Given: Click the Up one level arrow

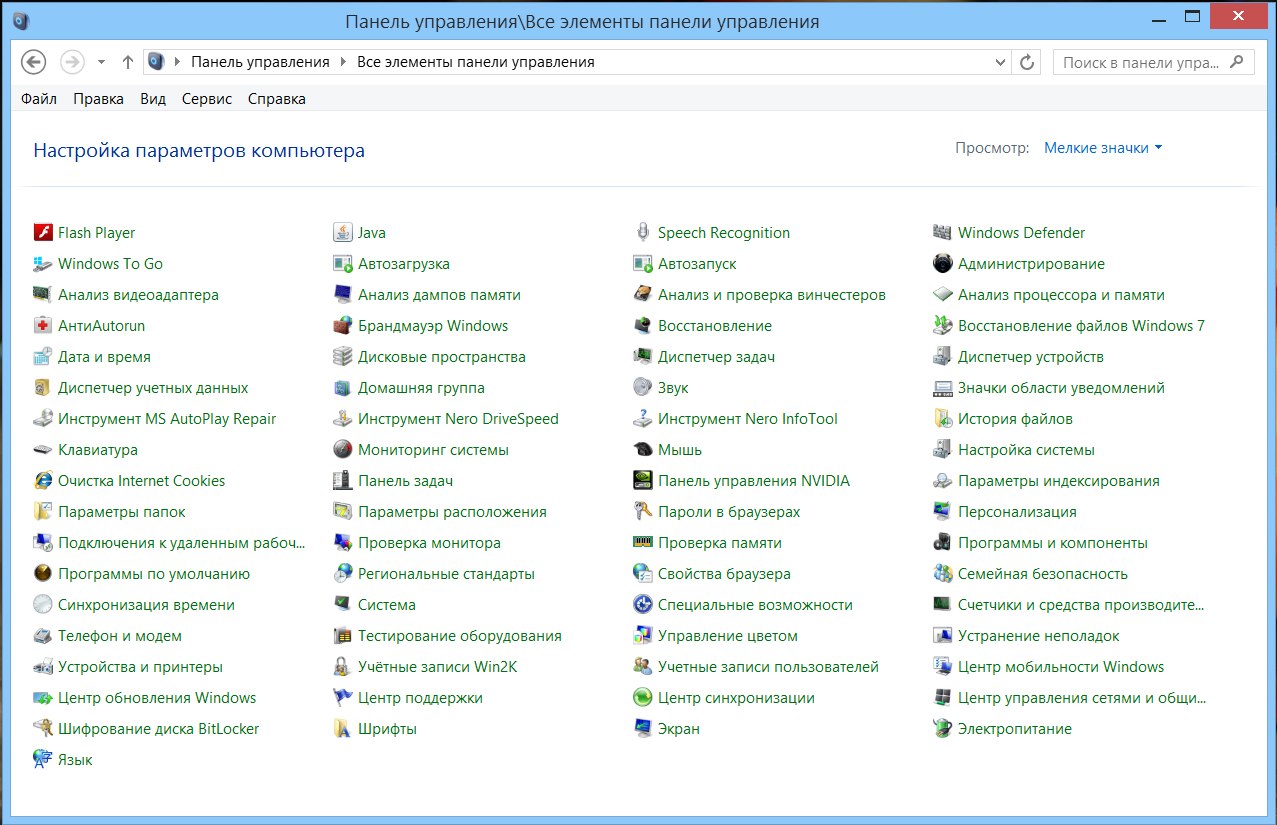Looking at the screenshot, I should coord(127,62).
